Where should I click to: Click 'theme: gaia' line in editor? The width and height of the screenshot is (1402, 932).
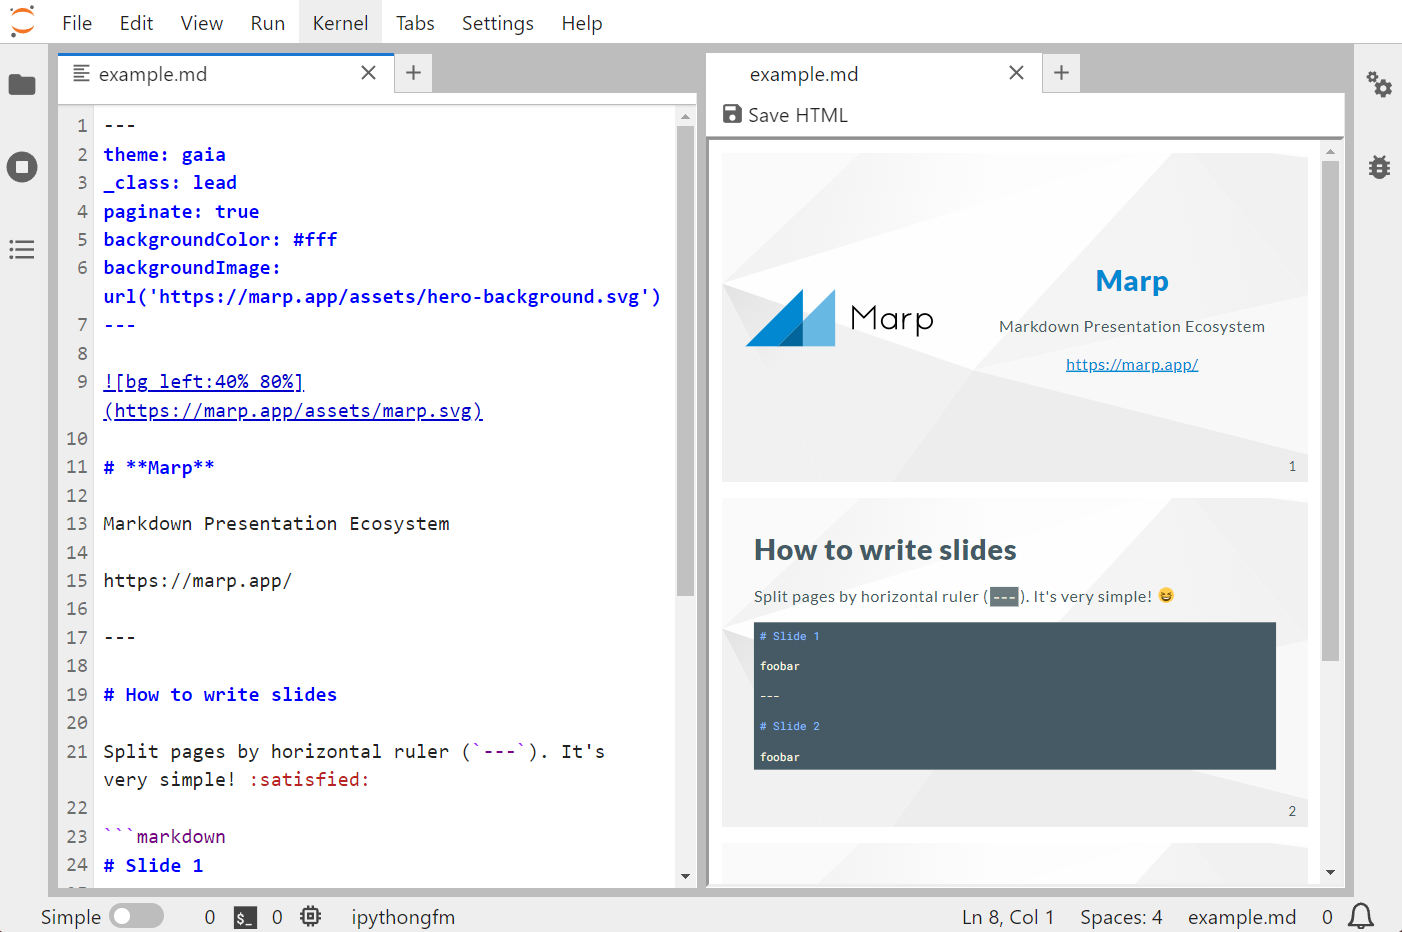click(165, 154)
